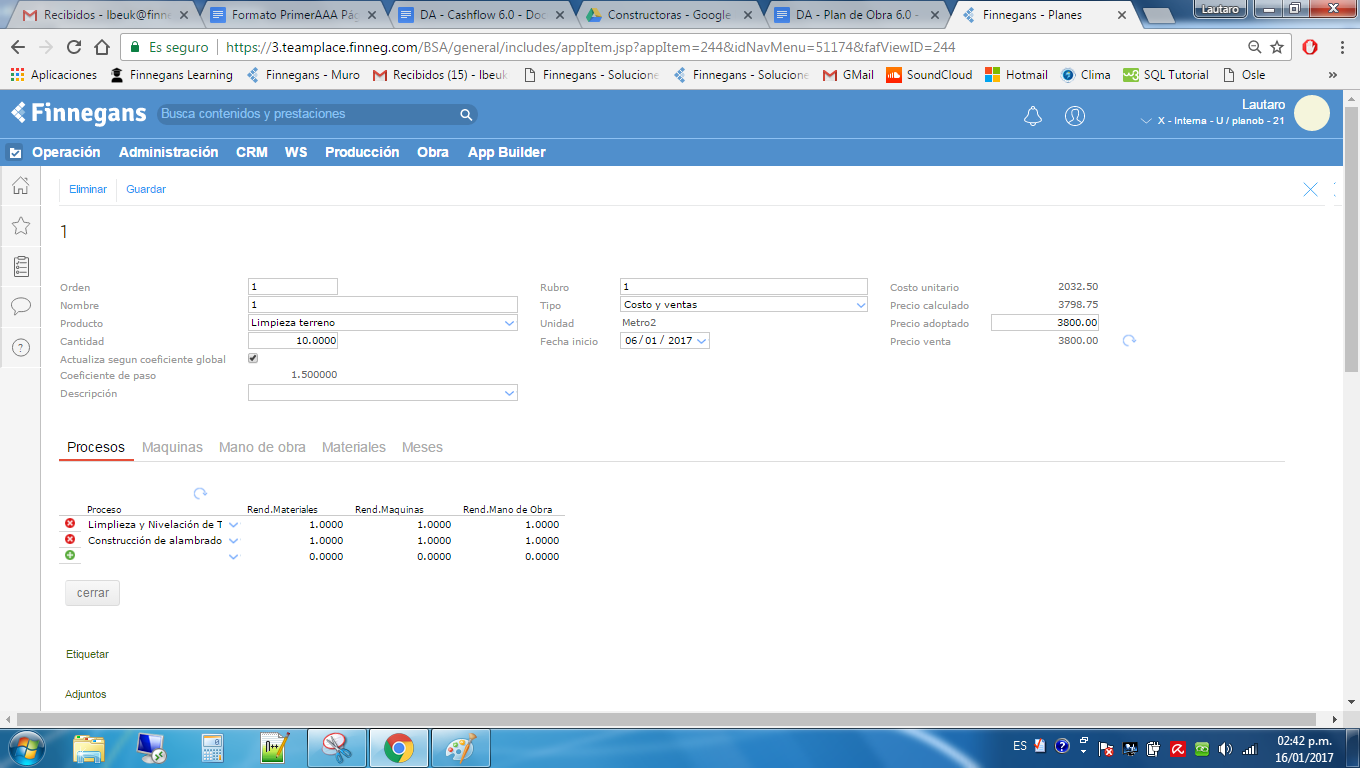Switch to the Materiales tab
The image size is (1360, 768).
pyautogui.click(x=353, y=447)
